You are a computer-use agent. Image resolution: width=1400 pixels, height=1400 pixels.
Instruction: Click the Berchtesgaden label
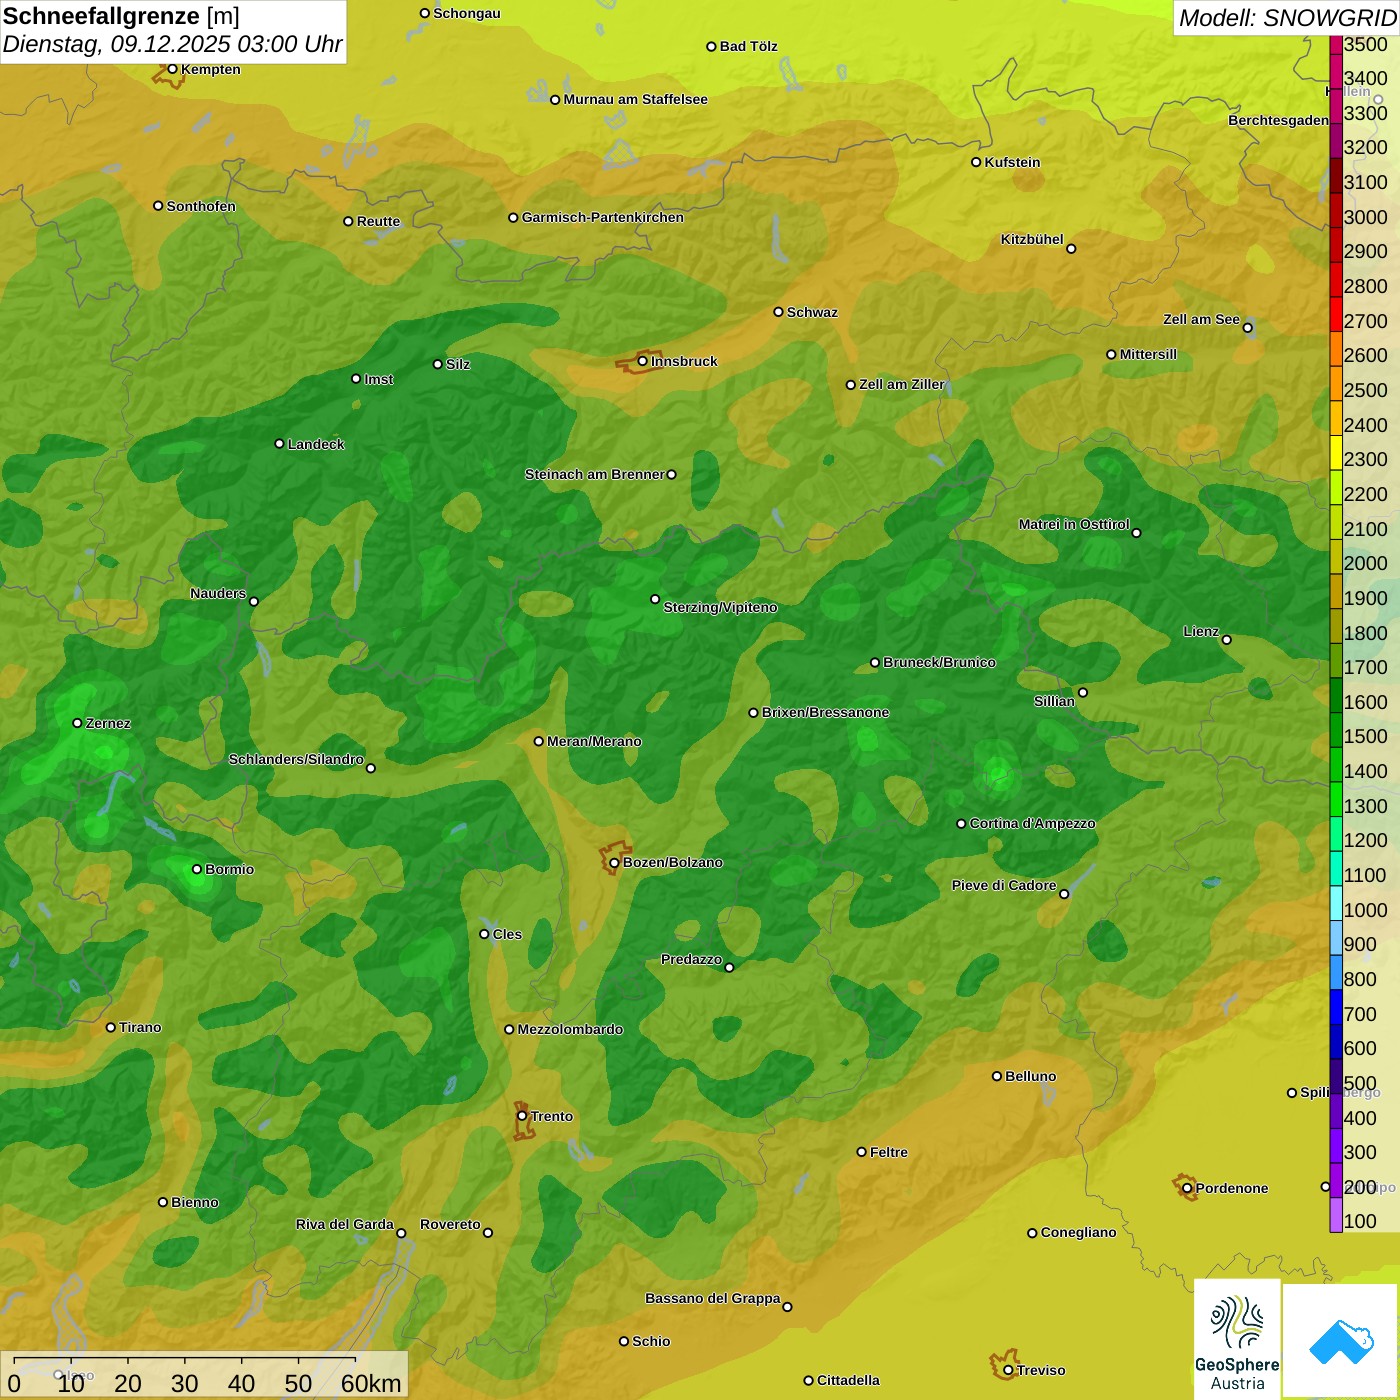pyautogui.click(x=1278, y=120)
